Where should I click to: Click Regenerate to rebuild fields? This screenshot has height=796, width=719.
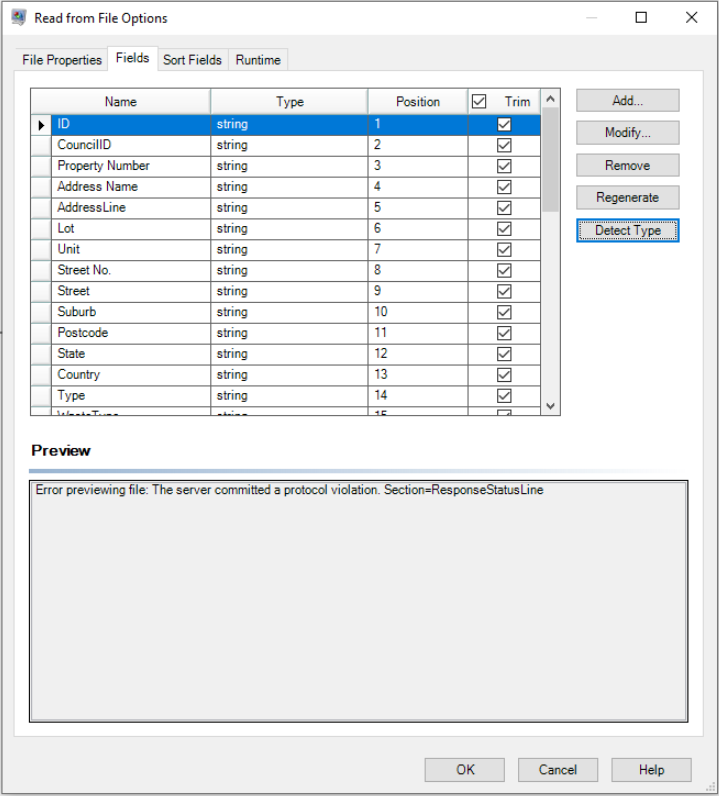[x=627, y=198]
